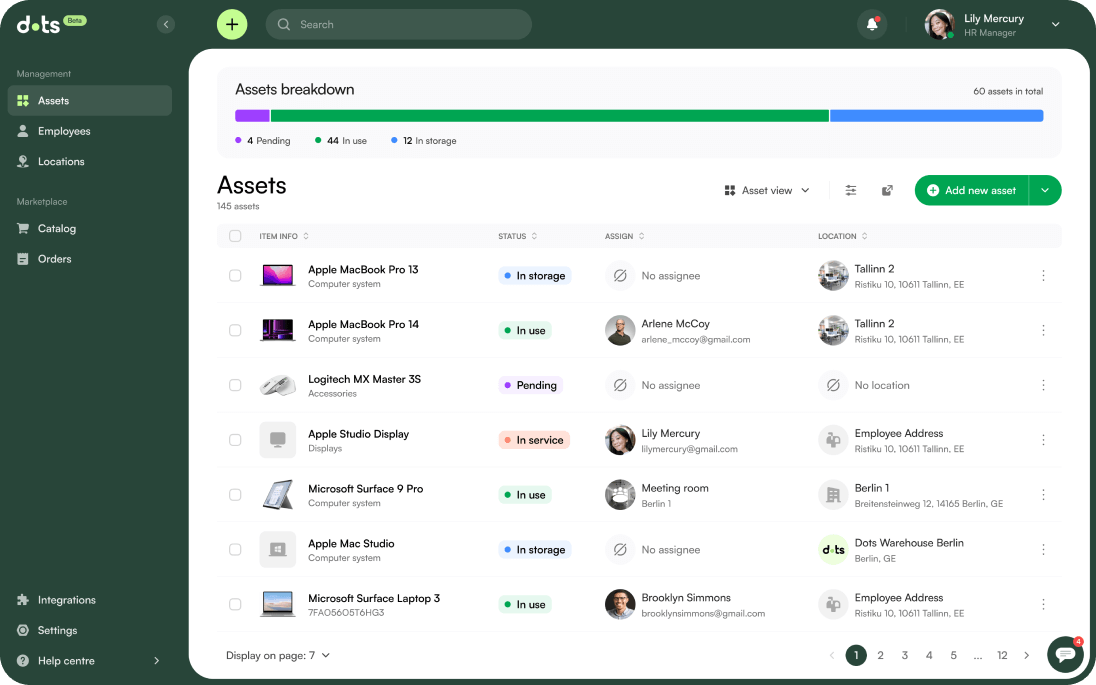Screen dimensions: 1096x685
Task: Sort by STATUS column
Action: 517,236
